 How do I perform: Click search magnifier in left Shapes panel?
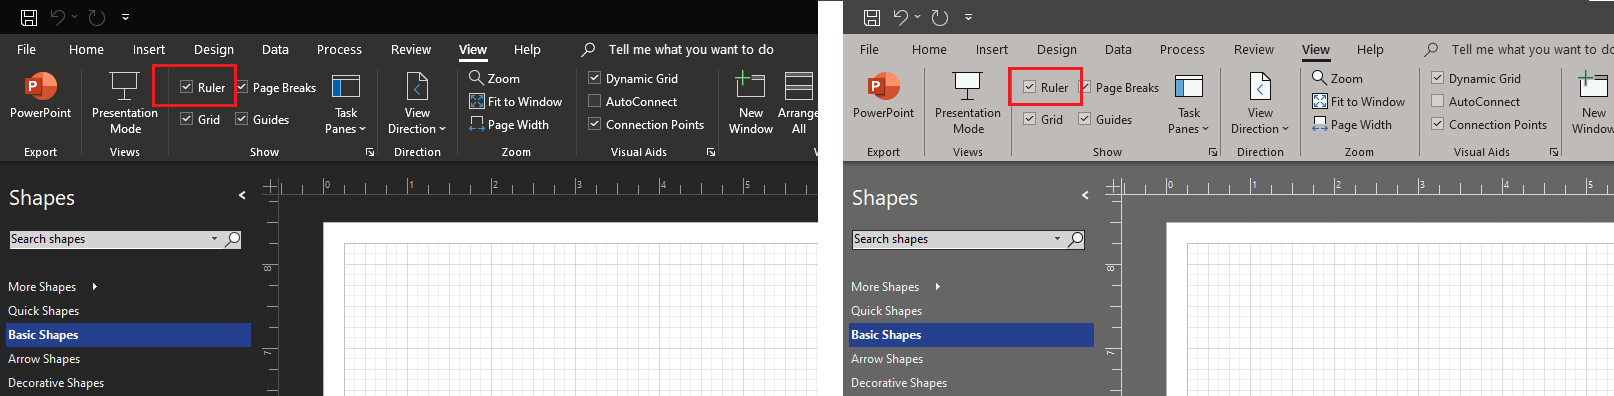233,239
